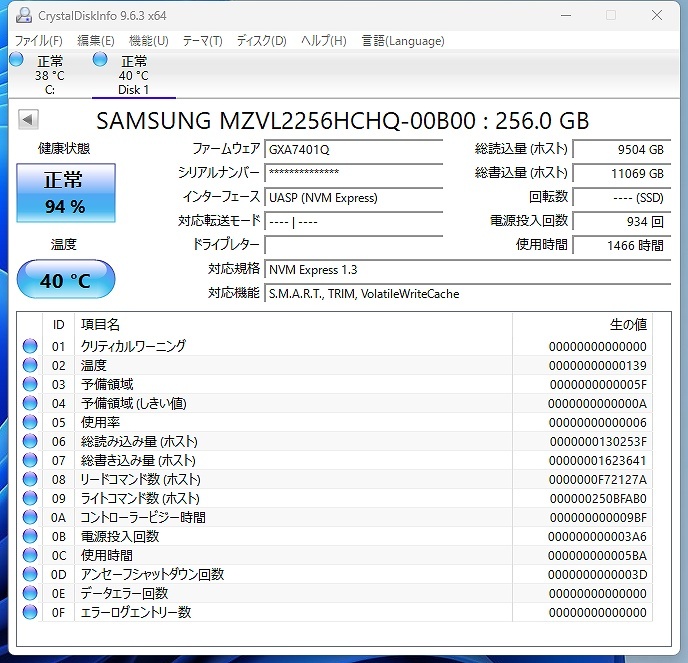
Task: Click status icon for ID 0C 使用時間 row
Action: 30,555
